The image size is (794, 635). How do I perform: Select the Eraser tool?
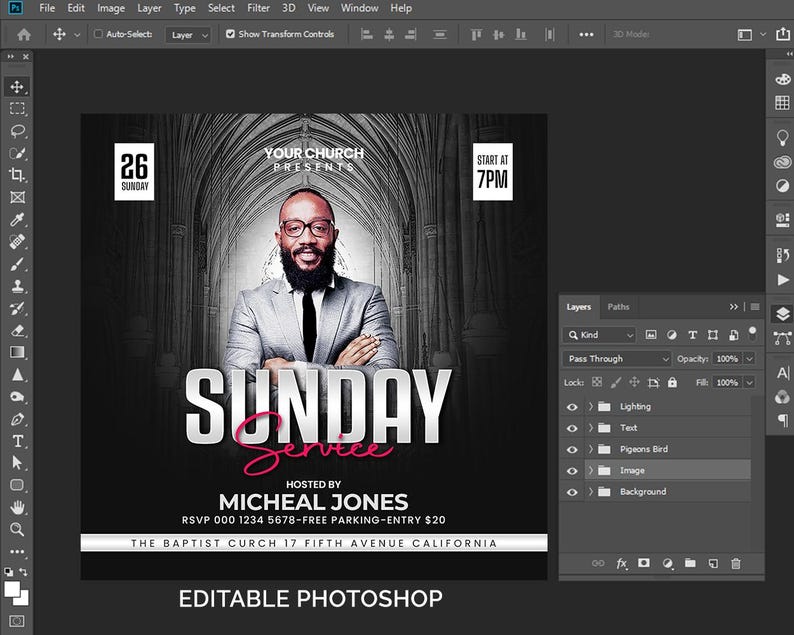point(17,331)
